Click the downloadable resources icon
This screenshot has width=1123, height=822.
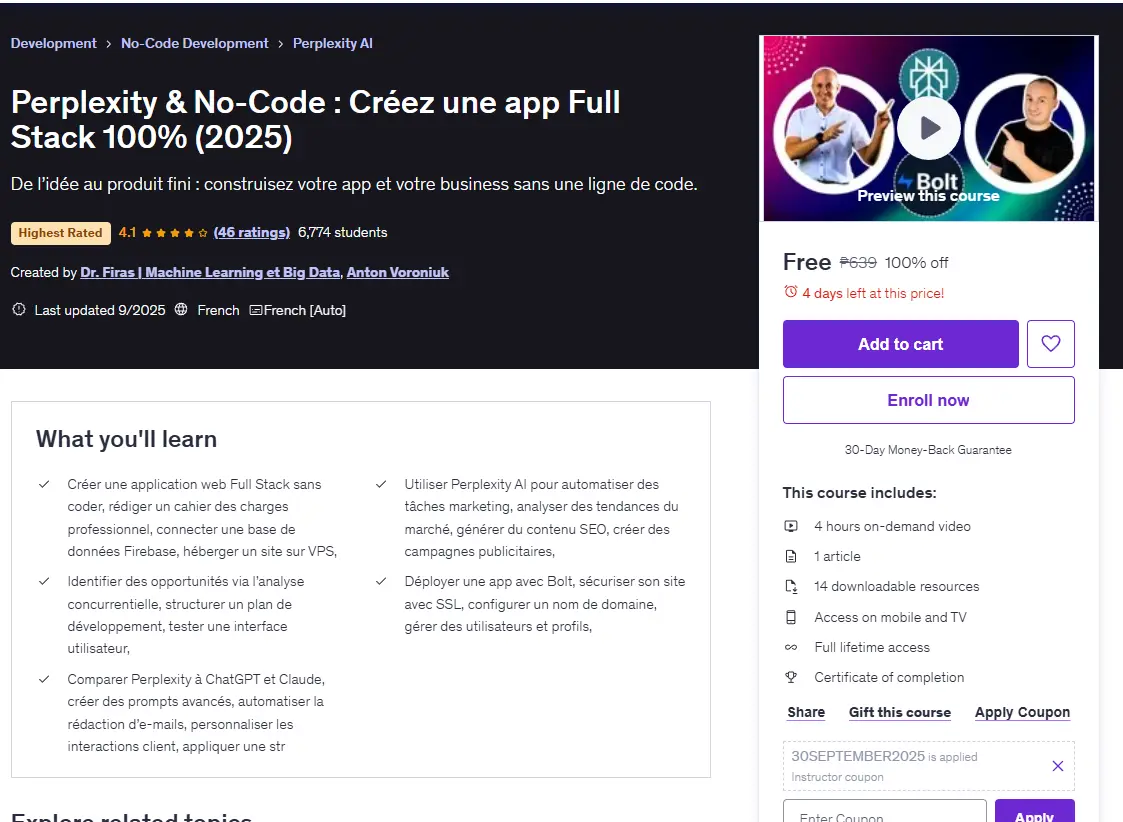click(791, 586)
